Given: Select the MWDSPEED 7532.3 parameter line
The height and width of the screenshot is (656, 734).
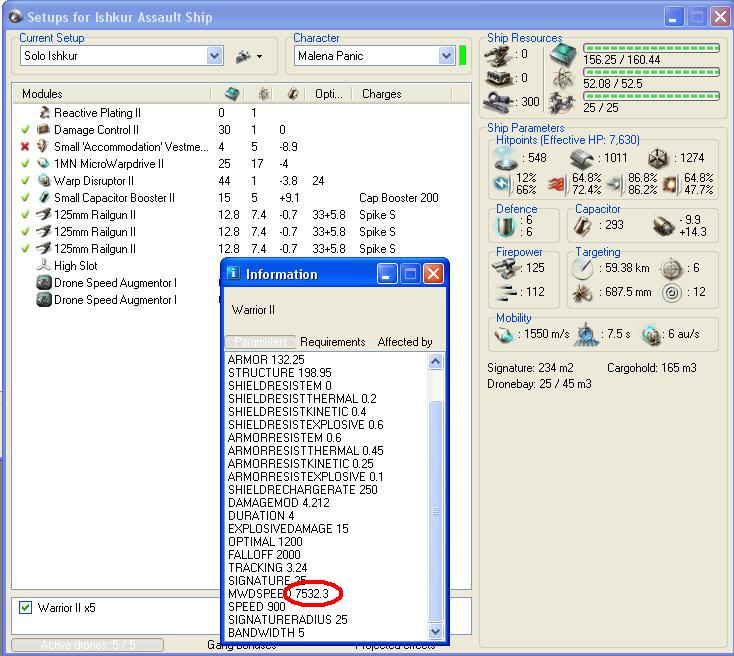Looking at the screenshot, I should point(279,594).
